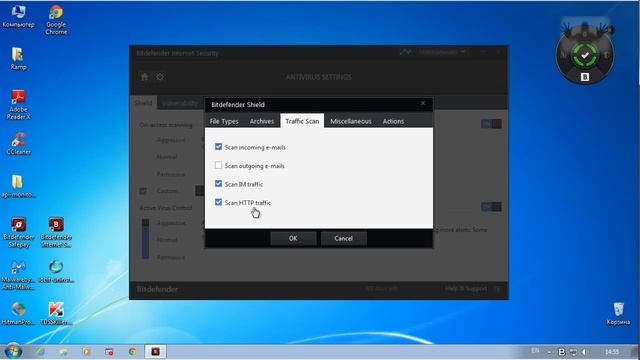The image size is (640, 360).
Task: Select the Корзина recycle bin icon
Action: [618, 313]
